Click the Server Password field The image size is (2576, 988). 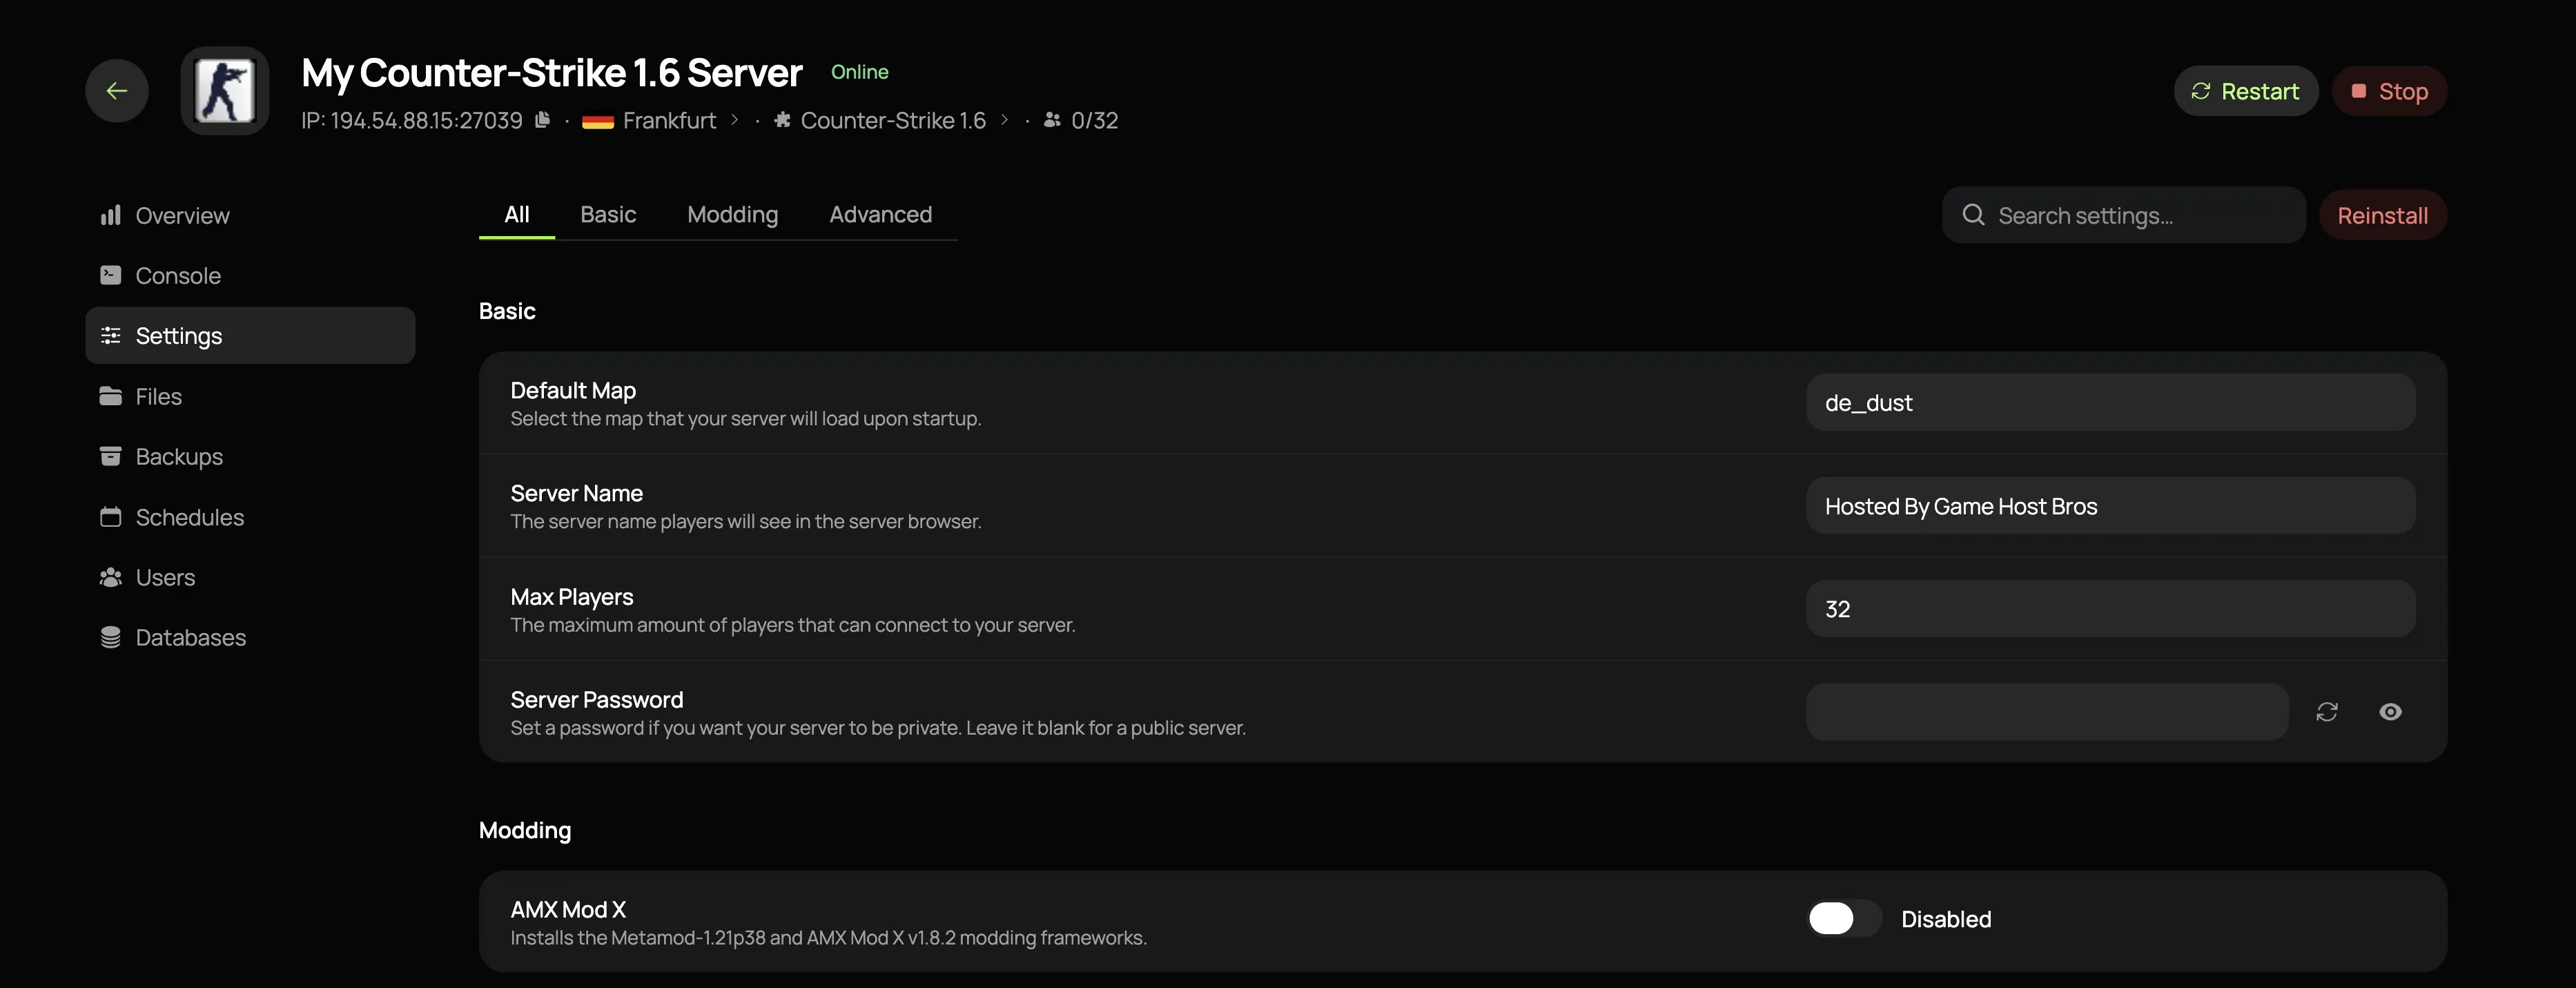coord(2047,712)
